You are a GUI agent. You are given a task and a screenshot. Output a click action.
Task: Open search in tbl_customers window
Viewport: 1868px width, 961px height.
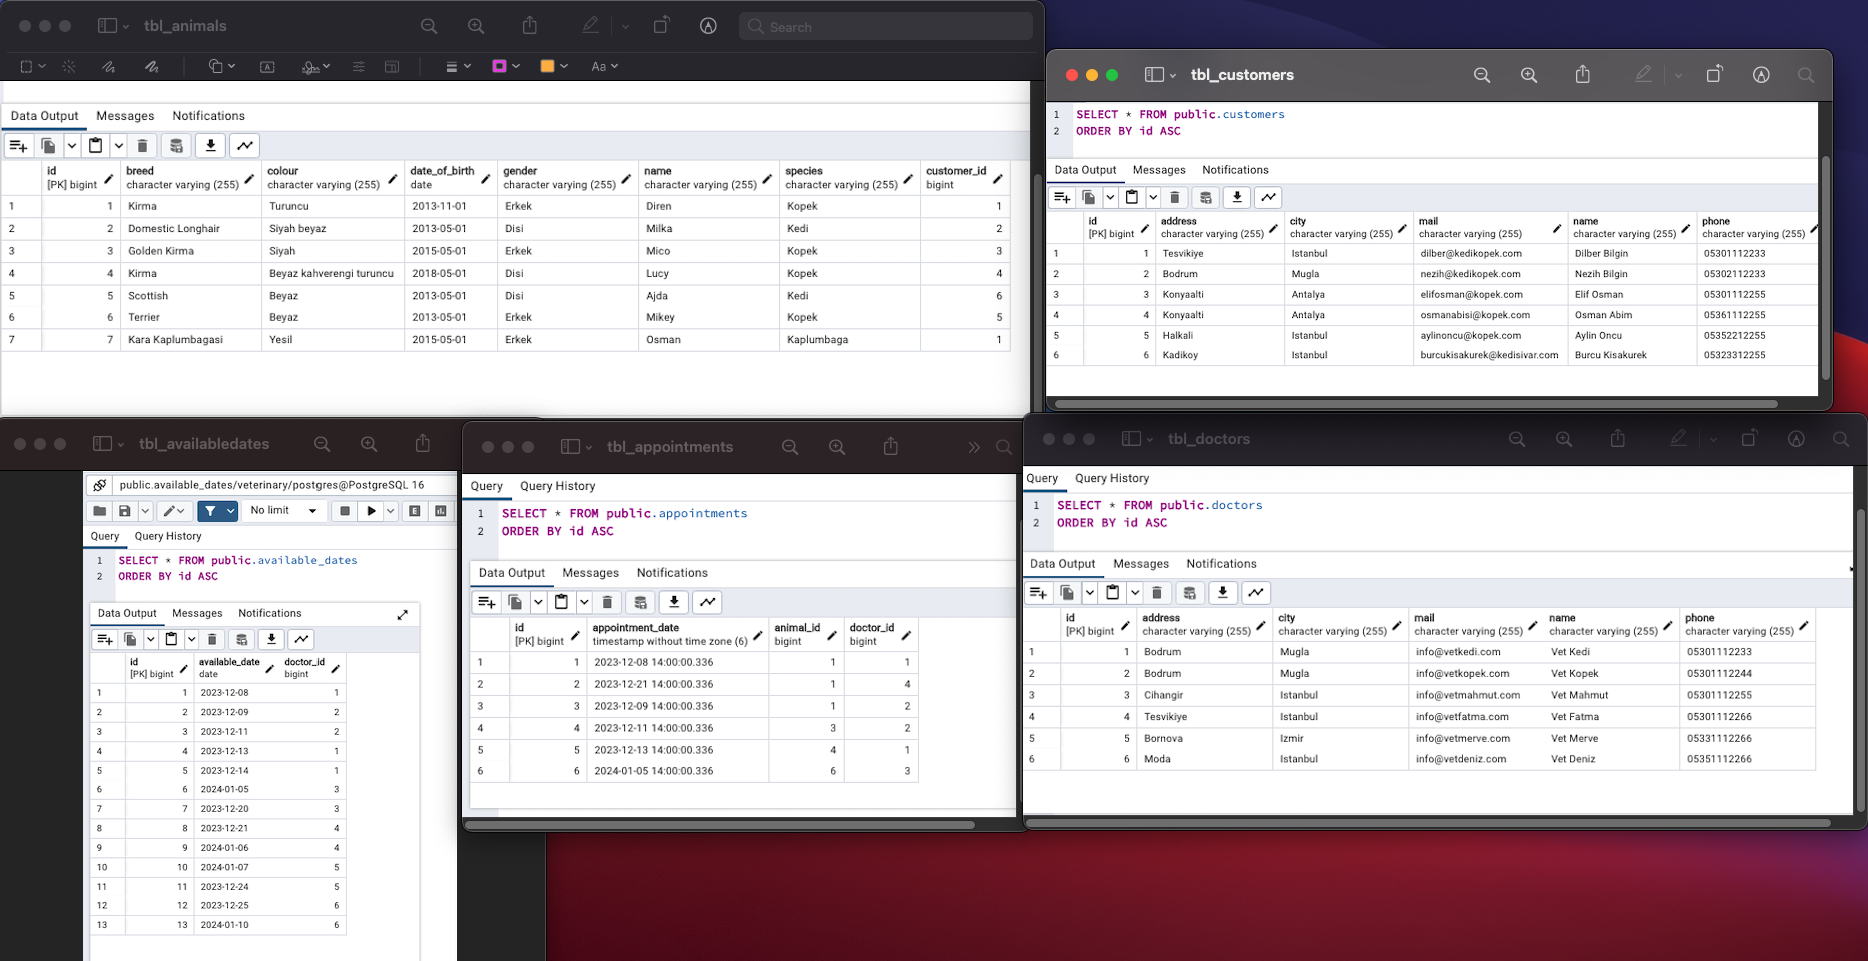tap(1806, 75)
